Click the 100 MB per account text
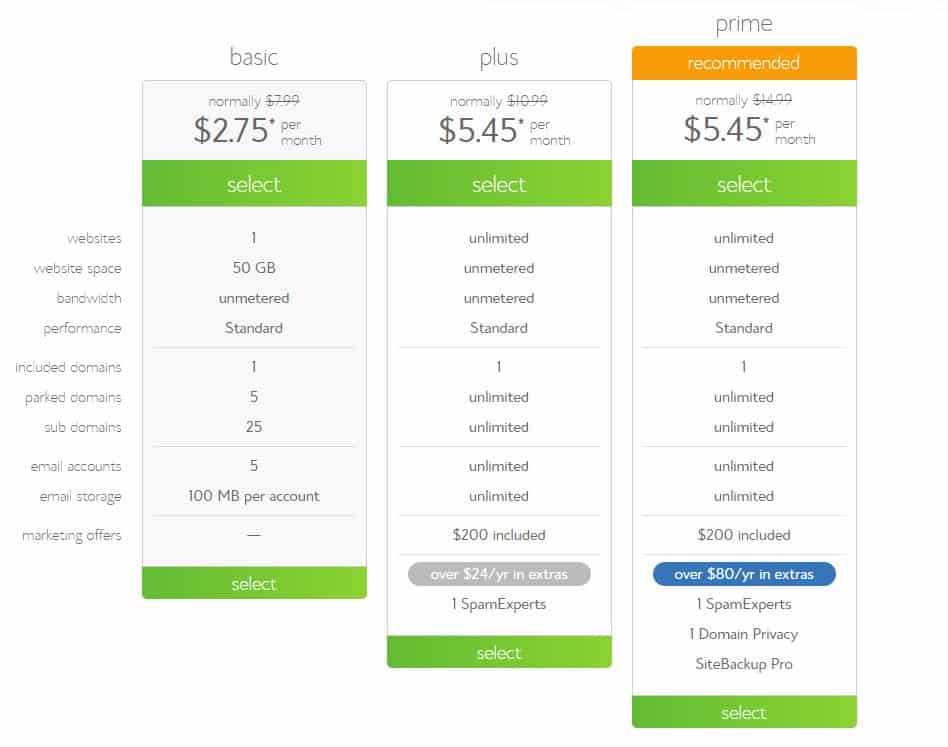The image size is (948, 747). pyautogui.click(x=254, y=496)
